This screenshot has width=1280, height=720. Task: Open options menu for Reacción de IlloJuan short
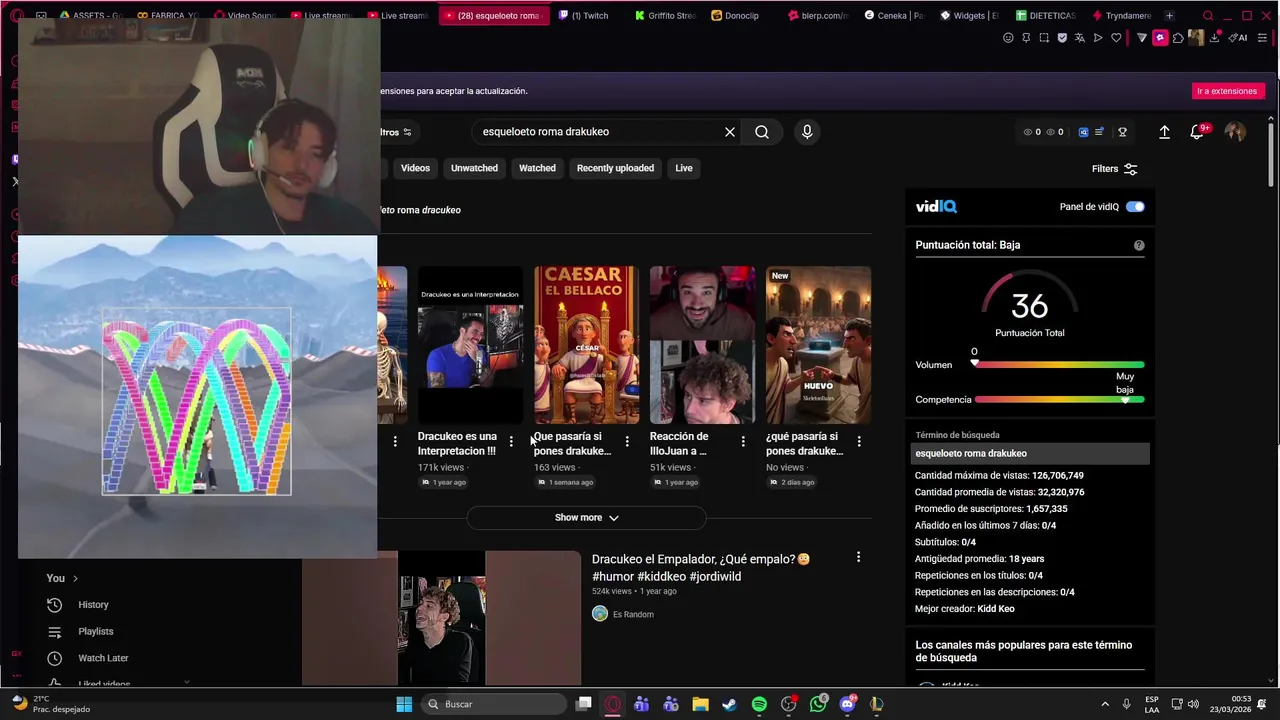pos(743,441)
